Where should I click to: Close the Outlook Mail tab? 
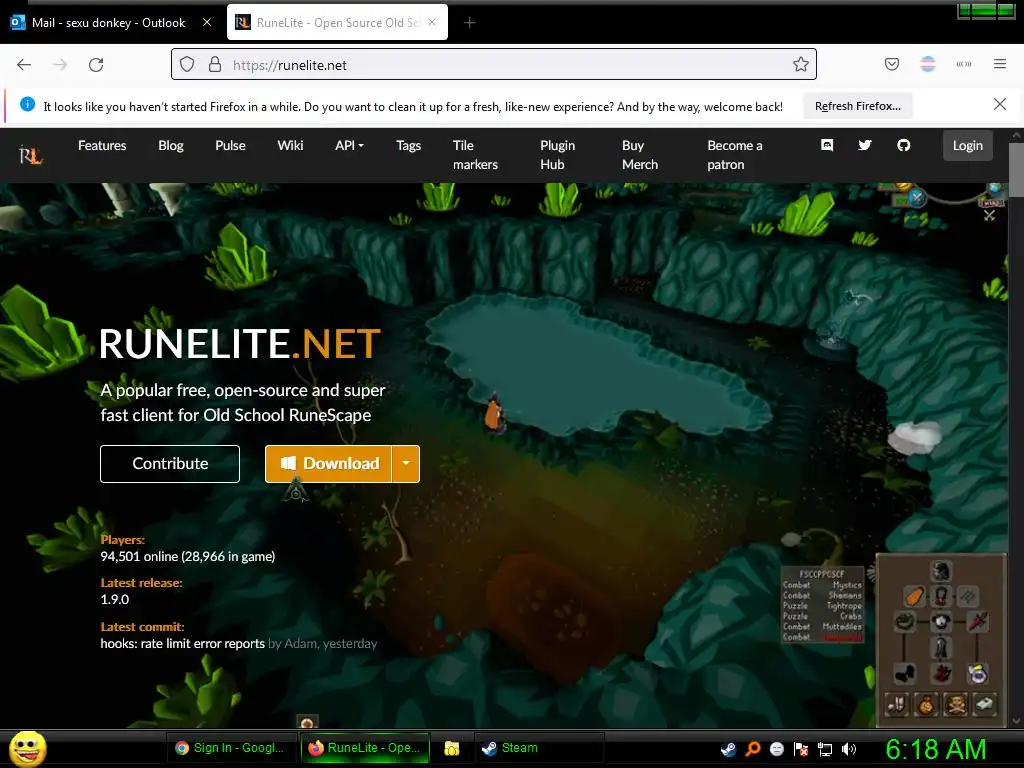(x=207, y=22)
